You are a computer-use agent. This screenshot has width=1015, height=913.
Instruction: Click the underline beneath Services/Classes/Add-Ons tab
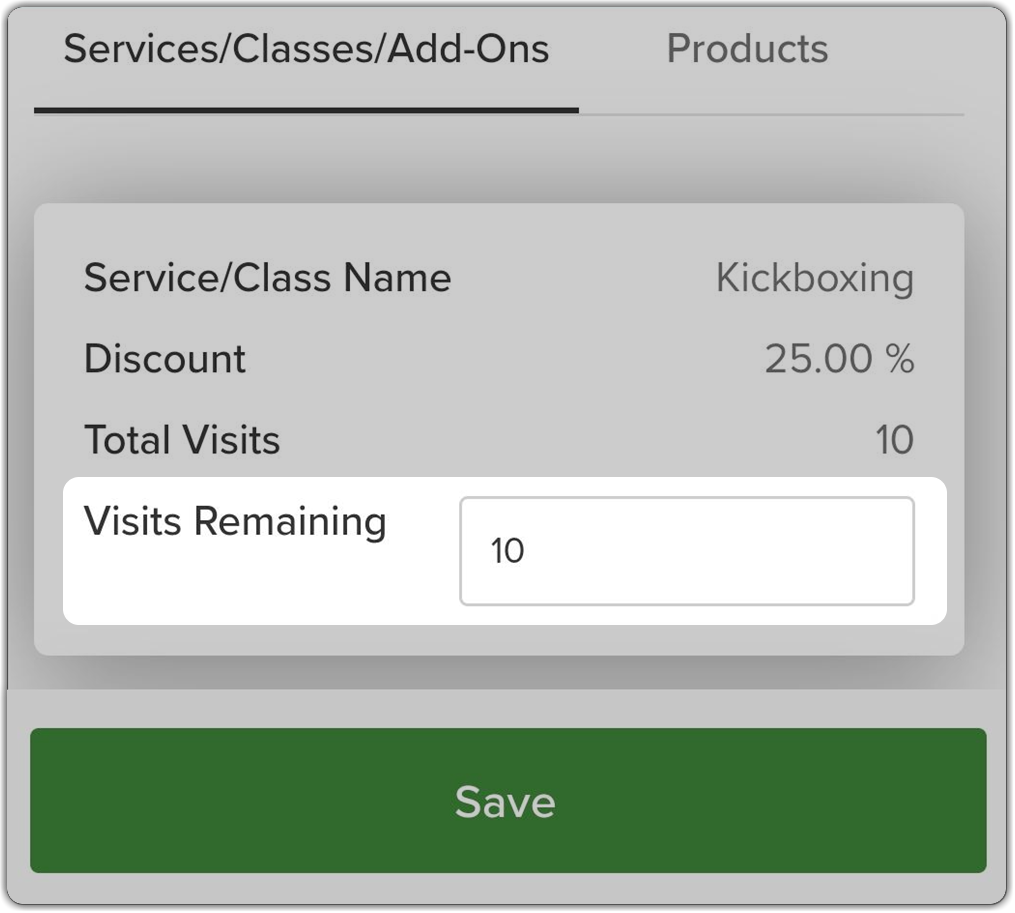[x=306, y=111]
